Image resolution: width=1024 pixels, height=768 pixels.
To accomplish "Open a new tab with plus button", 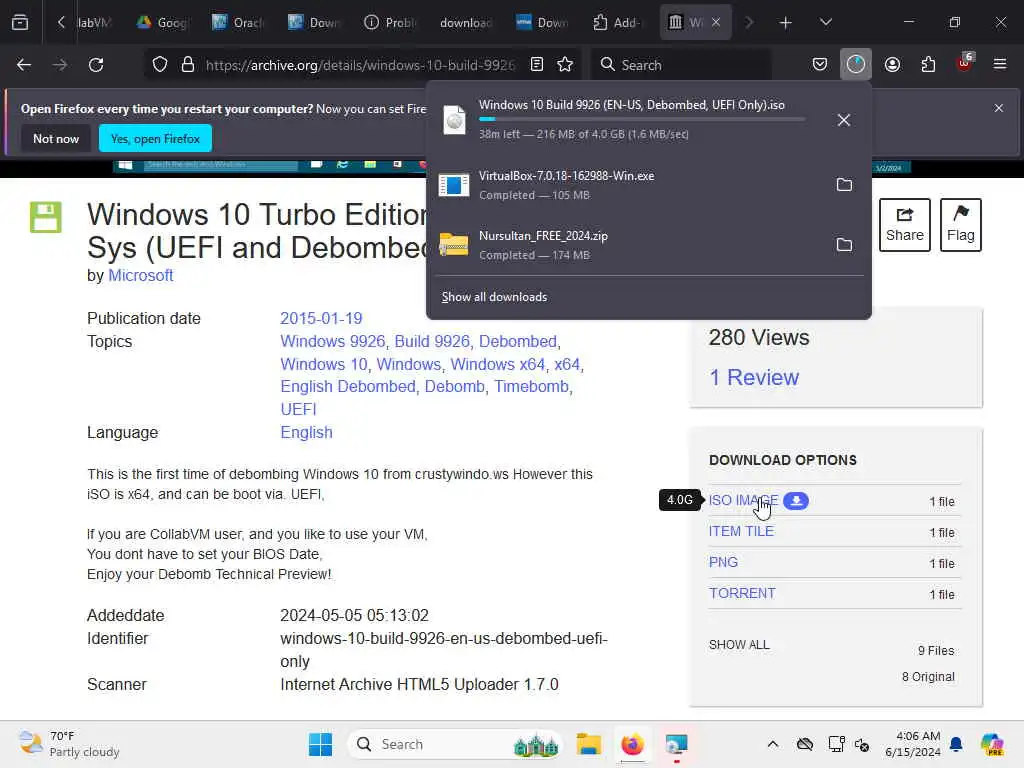I will click(786, 23).
